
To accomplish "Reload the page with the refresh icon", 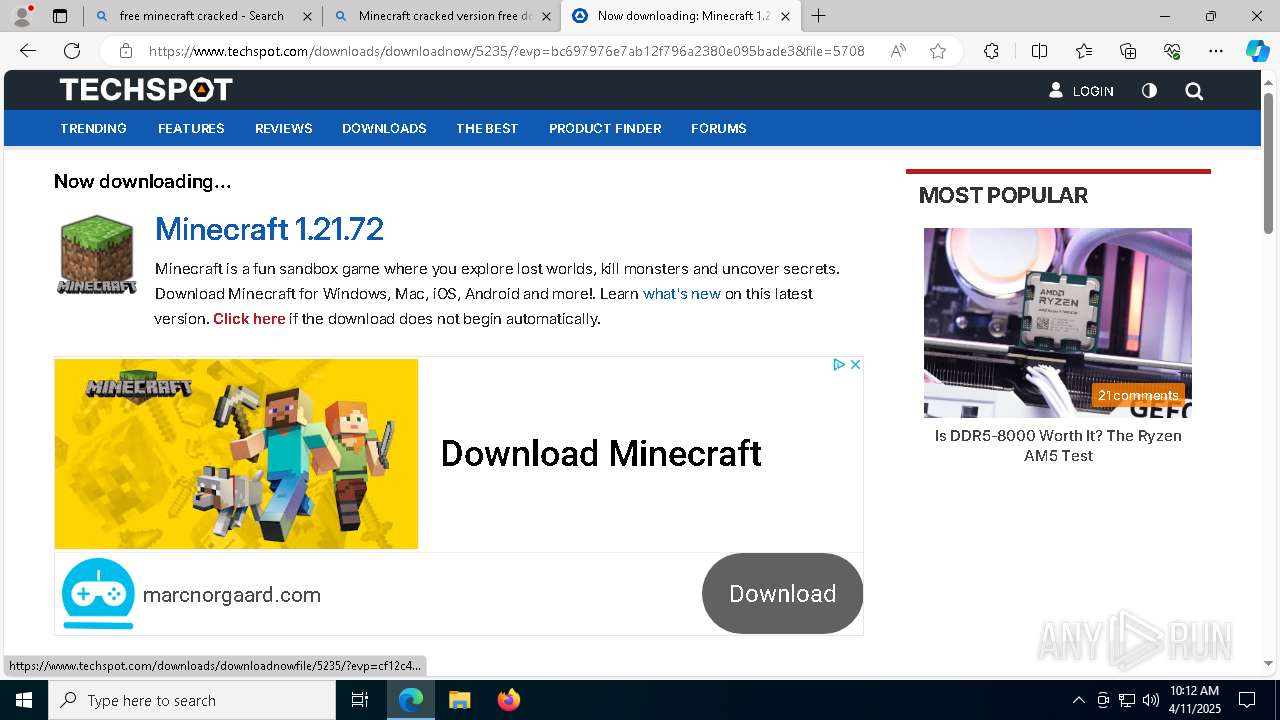I will pyautogui.click(x=72, y=51).
